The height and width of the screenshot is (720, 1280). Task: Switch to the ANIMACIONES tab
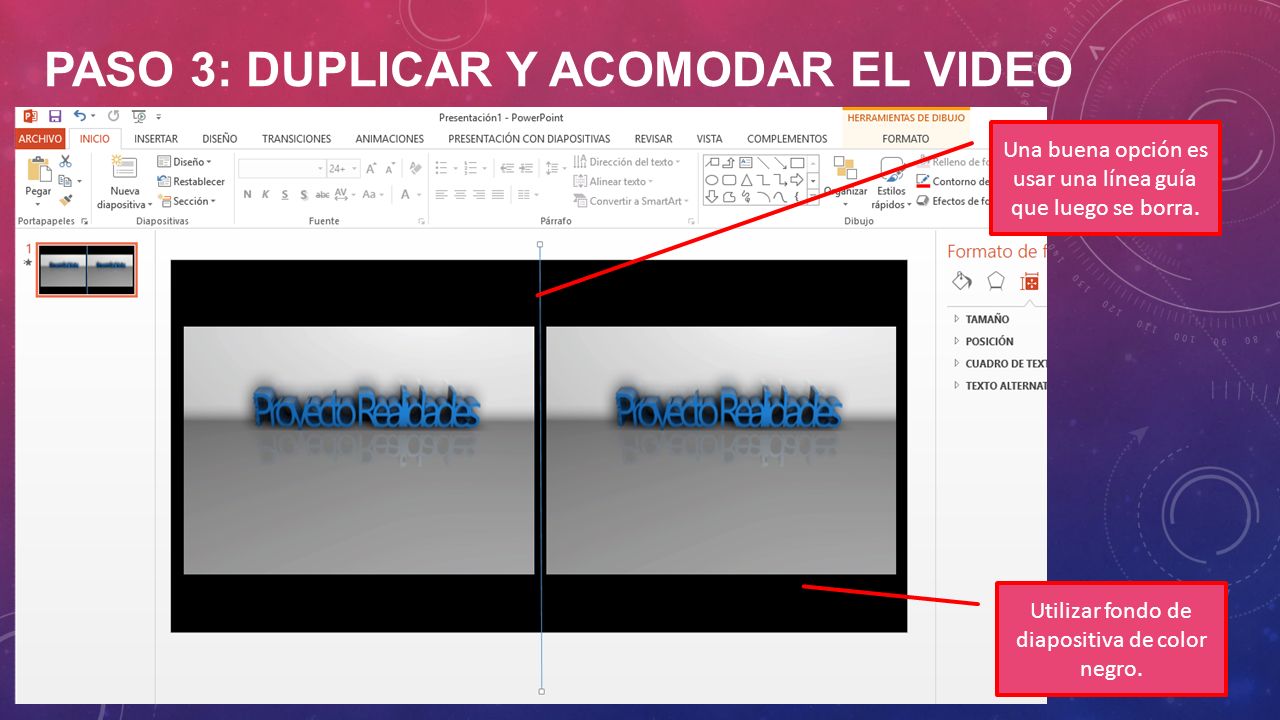coord(390,139)
